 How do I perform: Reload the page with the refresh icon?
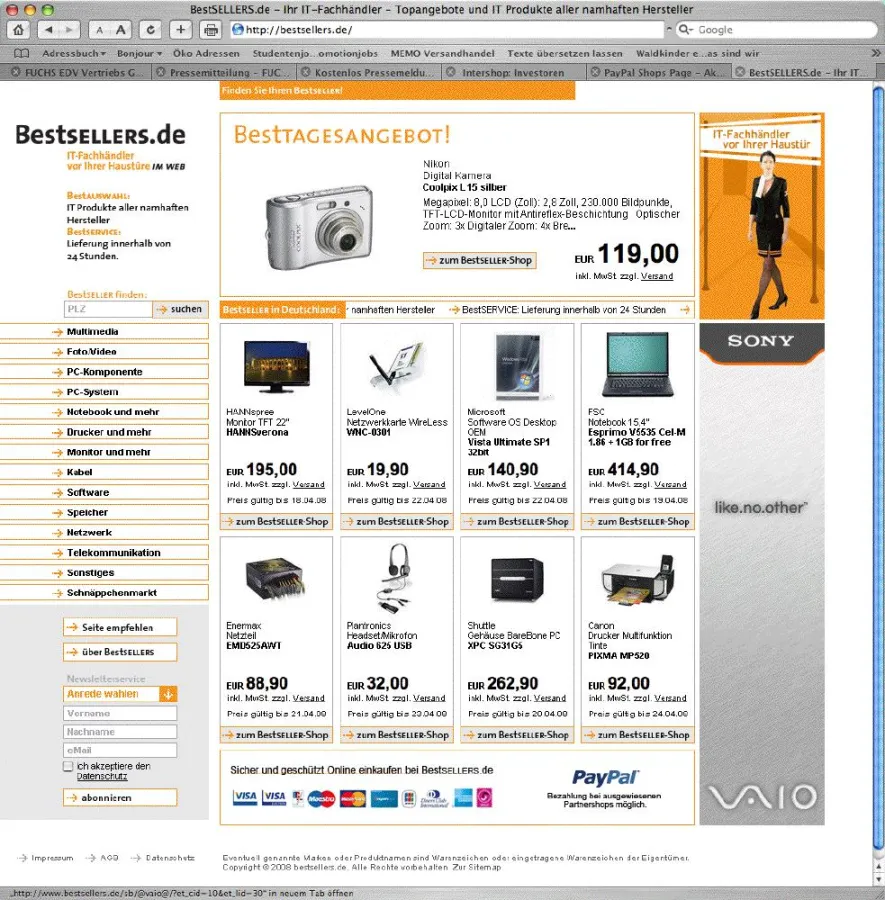pos(150,29)
